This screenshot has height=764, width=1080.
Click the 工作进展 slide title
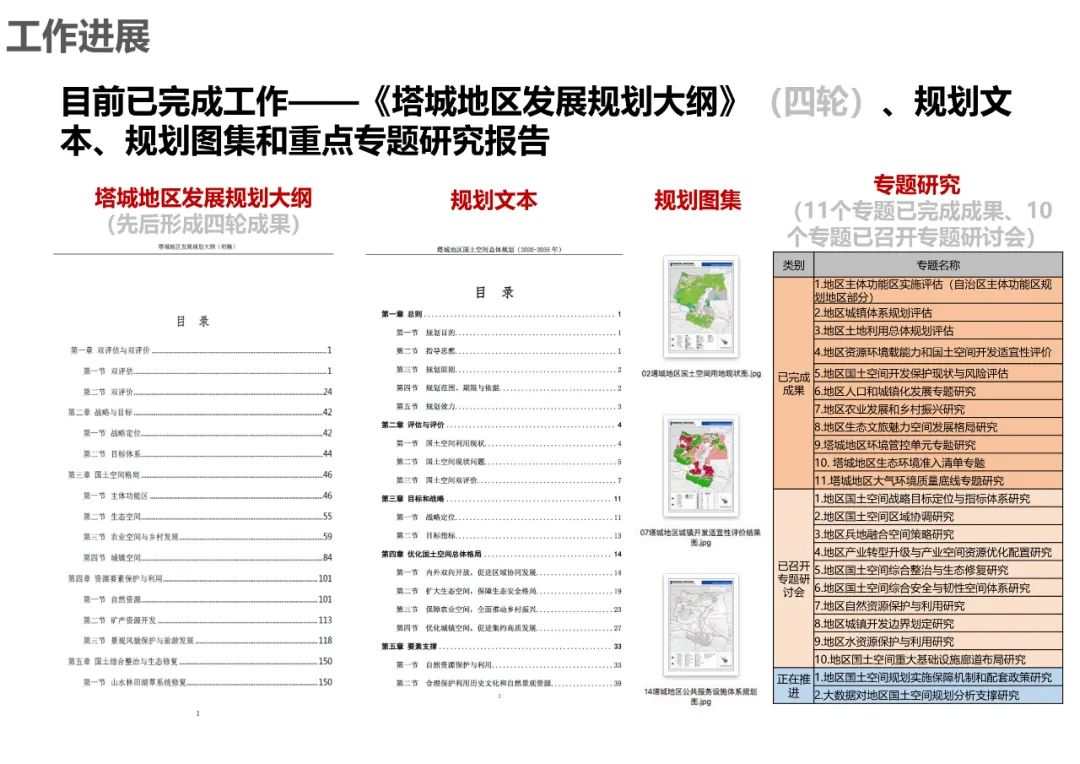(78, 37)
